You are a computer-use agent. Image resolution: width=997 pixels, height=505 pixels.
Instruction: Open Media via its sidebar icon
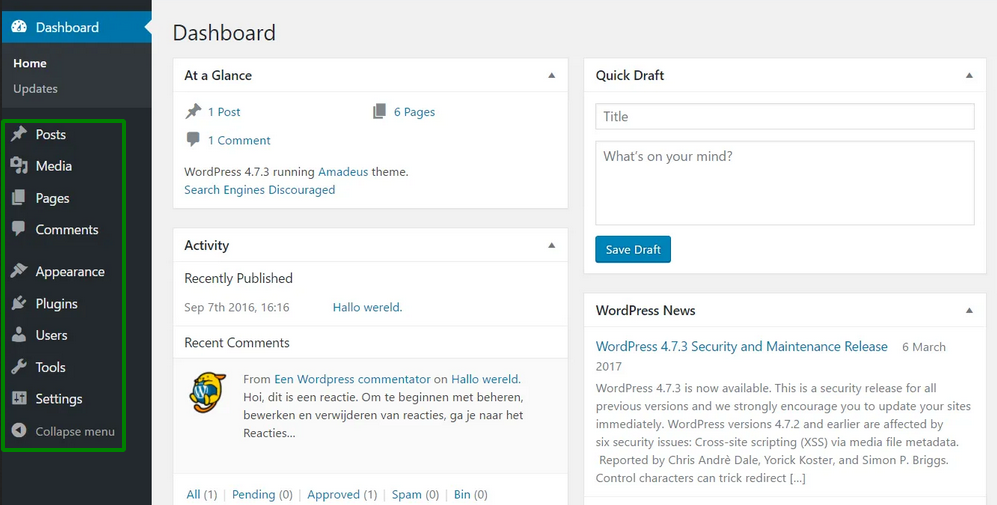(19, 166)
